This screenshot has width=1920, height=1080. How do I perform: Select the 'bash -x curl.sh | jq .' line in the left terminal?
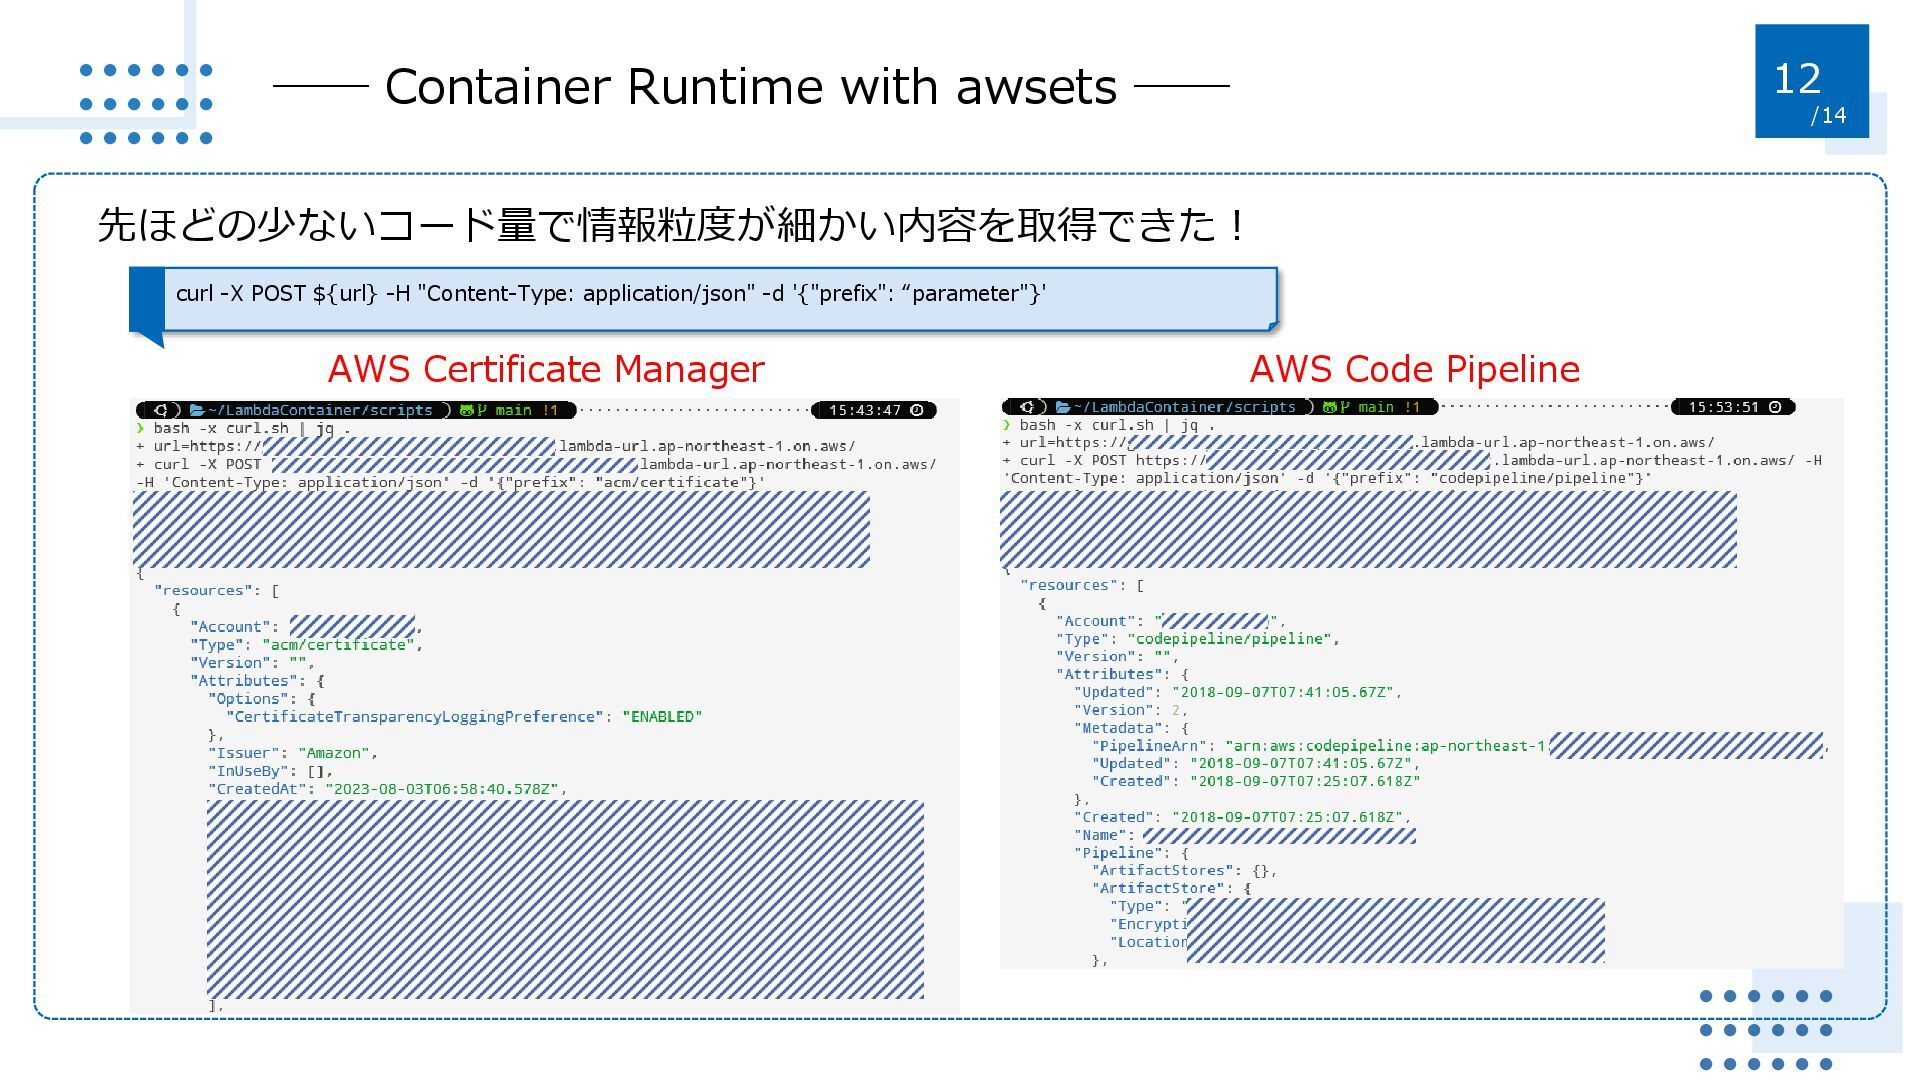click(x=252, y=428)
